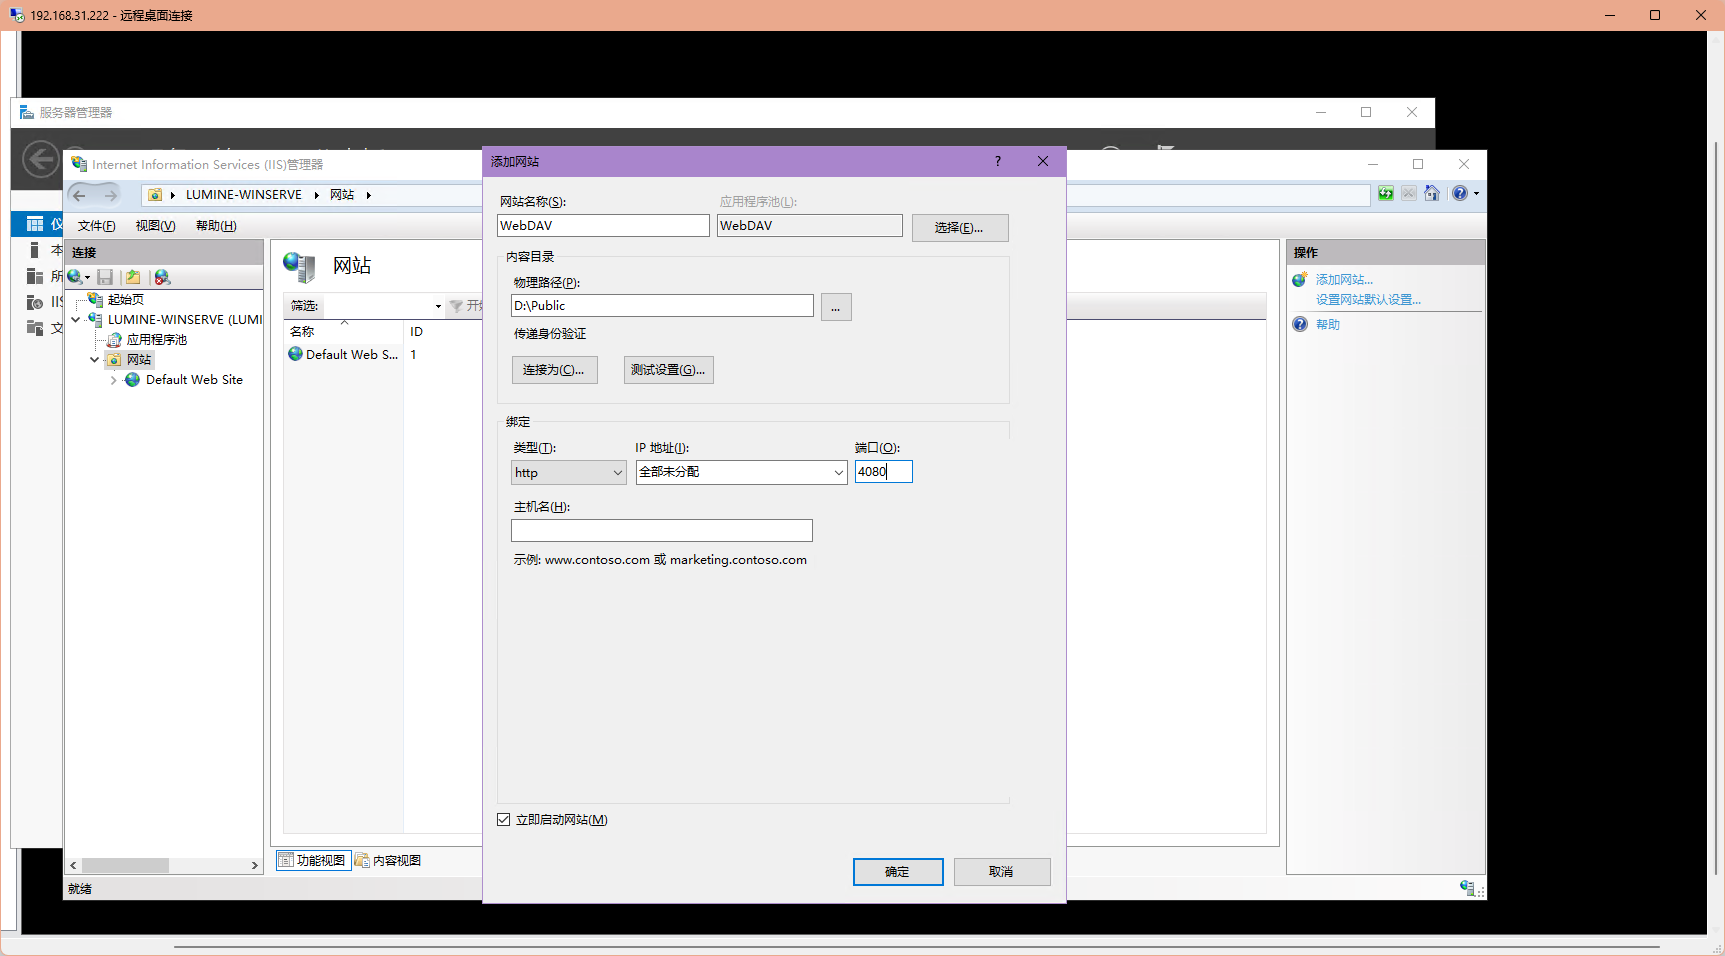Click the 帮助 question mark icon in the 操作 panel
Screen dimensions: 1725x956
(1300, 323)
